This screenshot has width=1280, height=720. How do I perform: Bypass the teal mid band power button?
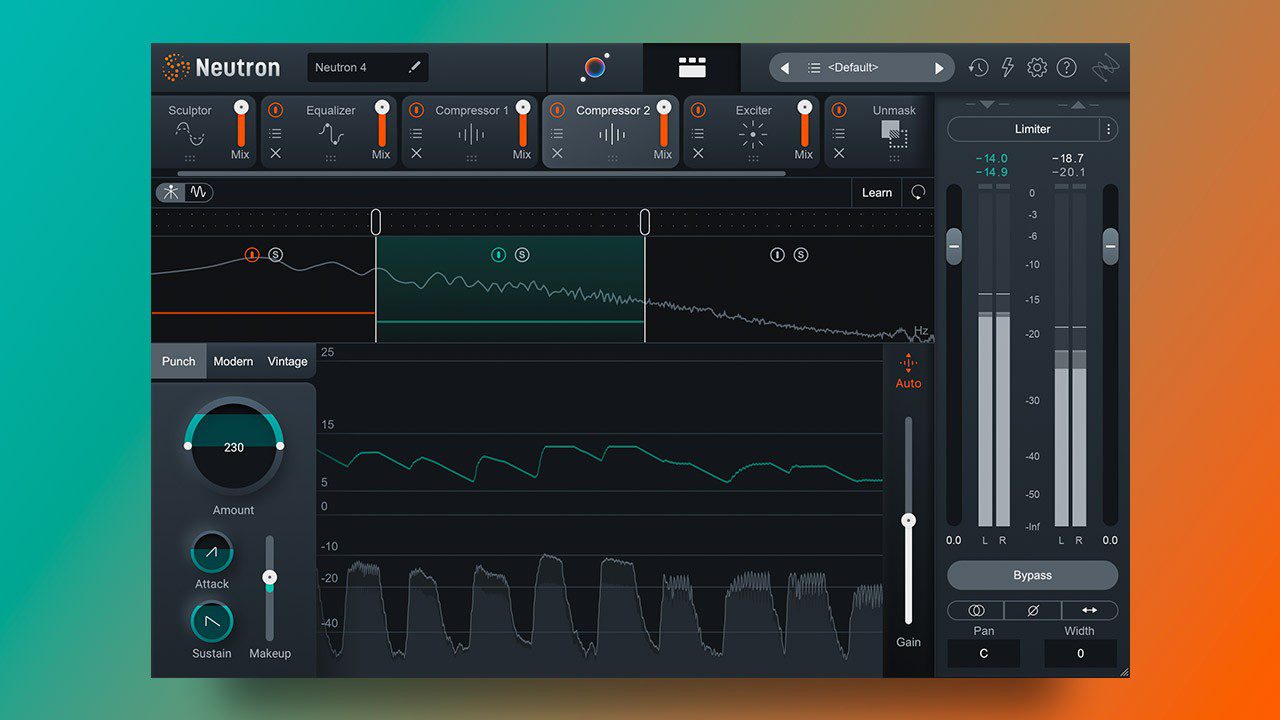click(x=498, y=255)
